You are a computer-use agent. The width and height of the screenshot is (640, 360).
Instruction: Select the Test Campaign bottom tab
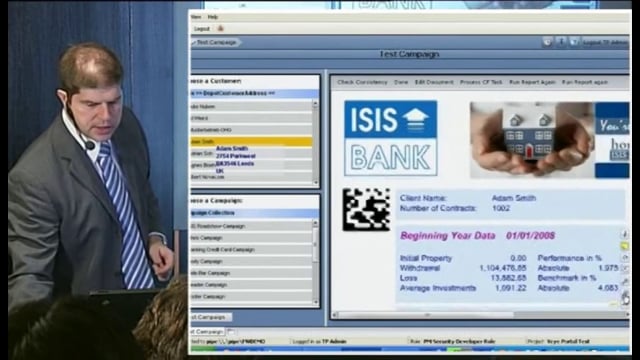pyautogui.click(x=208, y=332)
